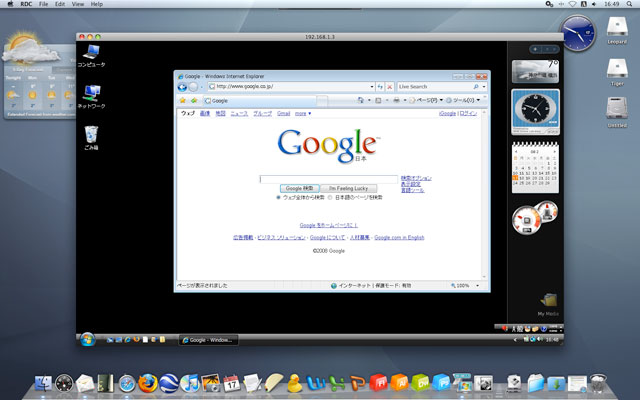Launch Firefox from the Vista Quick Launch bar
The width and height of the screenshot is (640, 400).
click(x=136, y=340)
